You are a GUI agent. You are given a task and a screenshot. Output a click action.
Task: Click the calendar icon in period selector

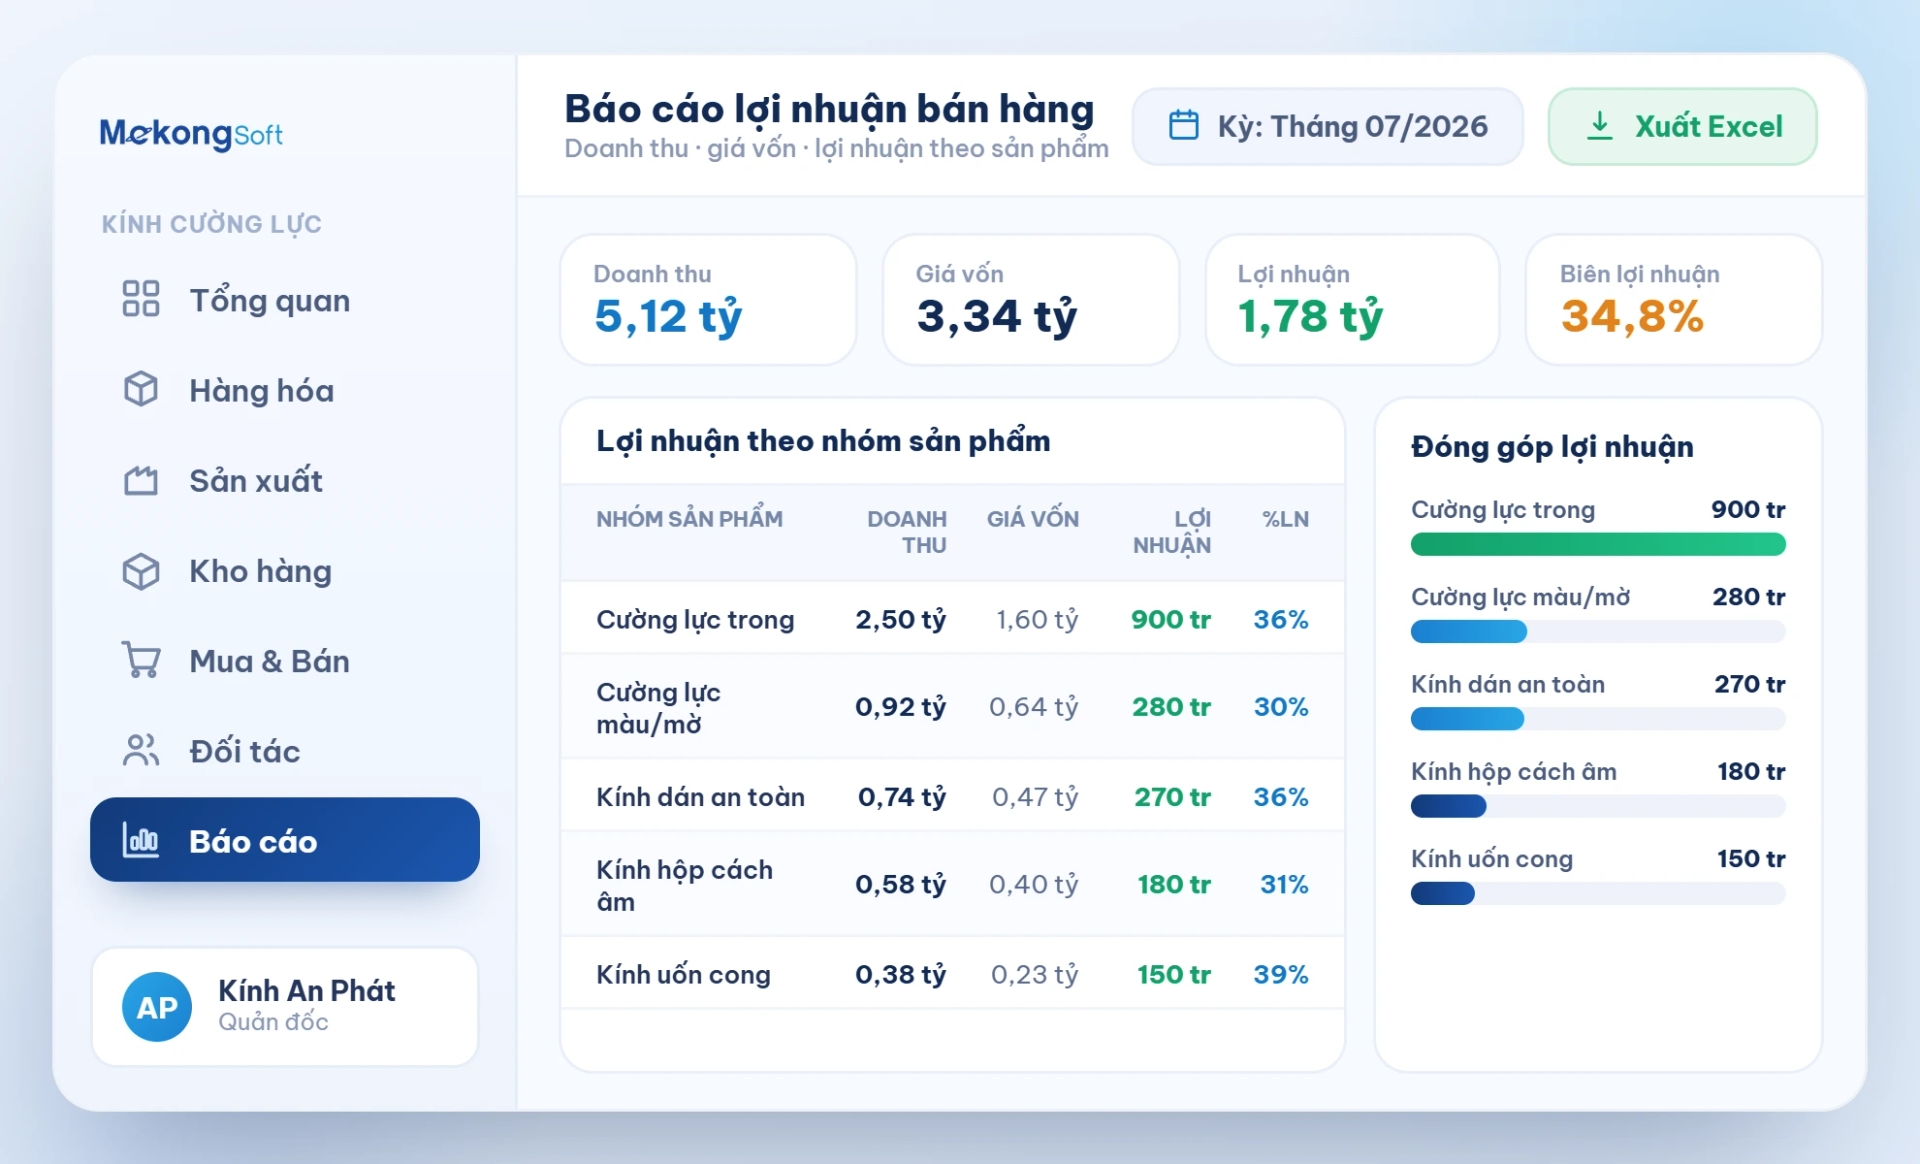point(1184,125)
